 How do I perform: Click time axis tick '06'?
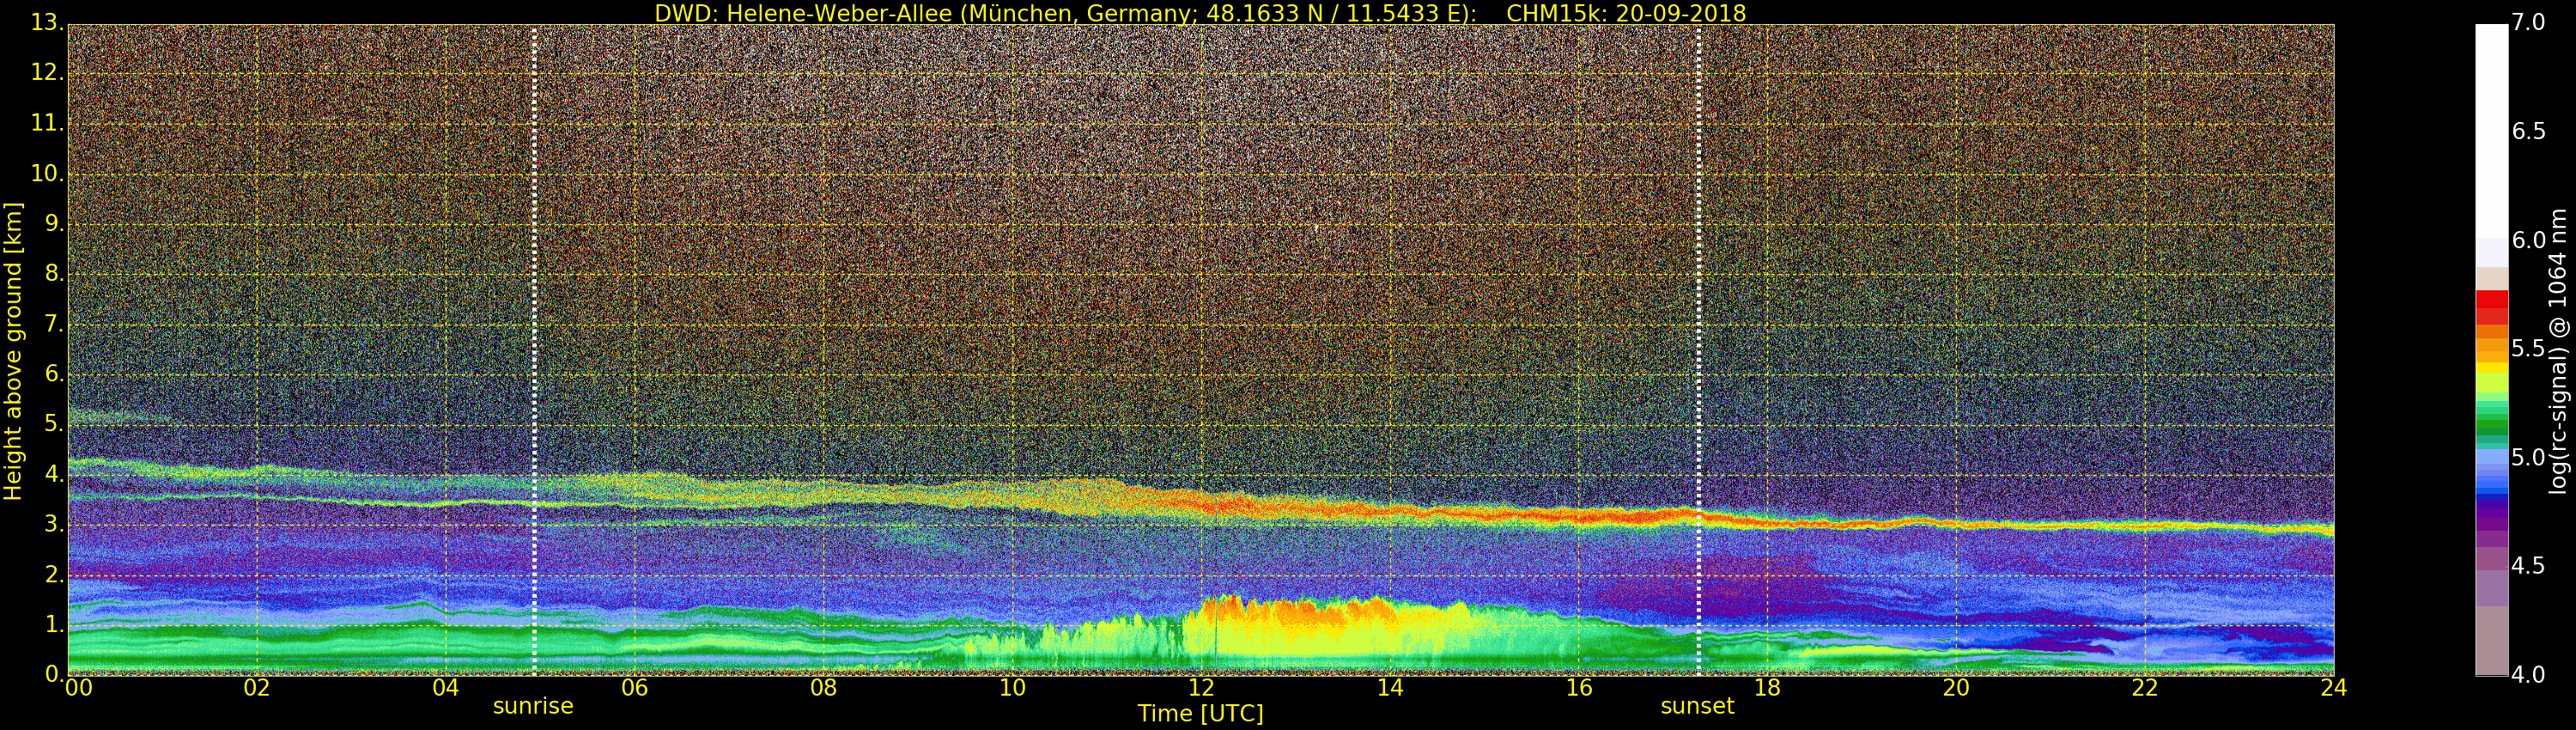[635, 688]
